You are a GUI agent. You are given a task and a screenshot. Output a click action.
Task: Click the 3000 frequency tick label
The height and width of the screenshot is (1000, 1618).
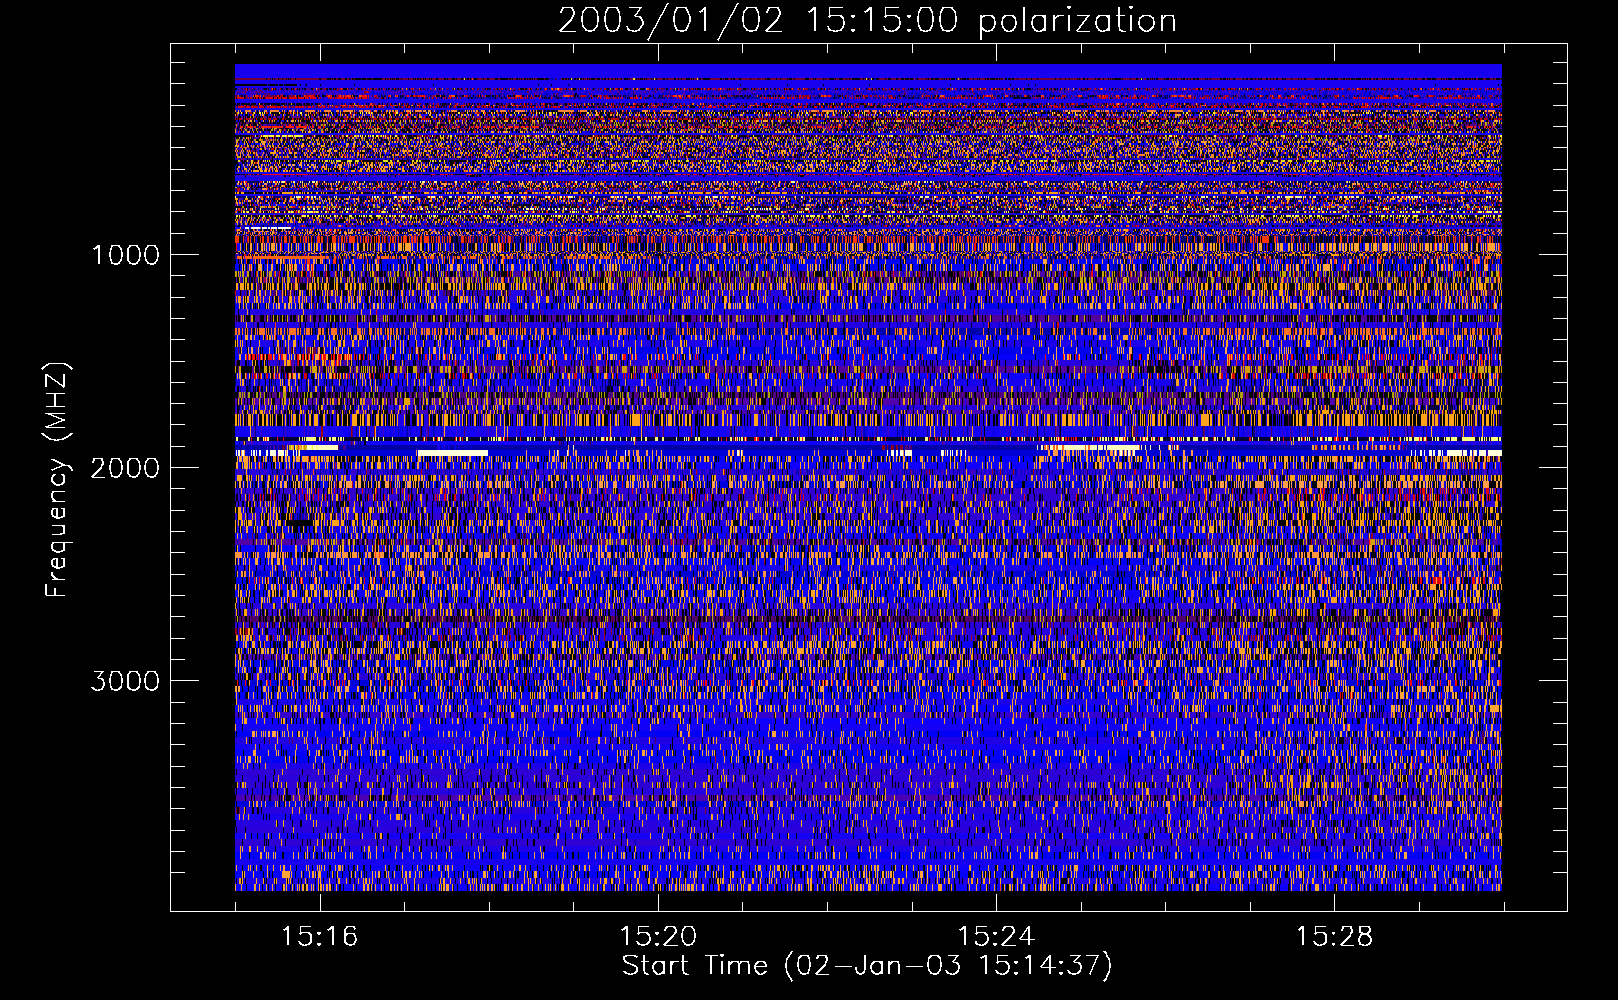coord(125,681)
